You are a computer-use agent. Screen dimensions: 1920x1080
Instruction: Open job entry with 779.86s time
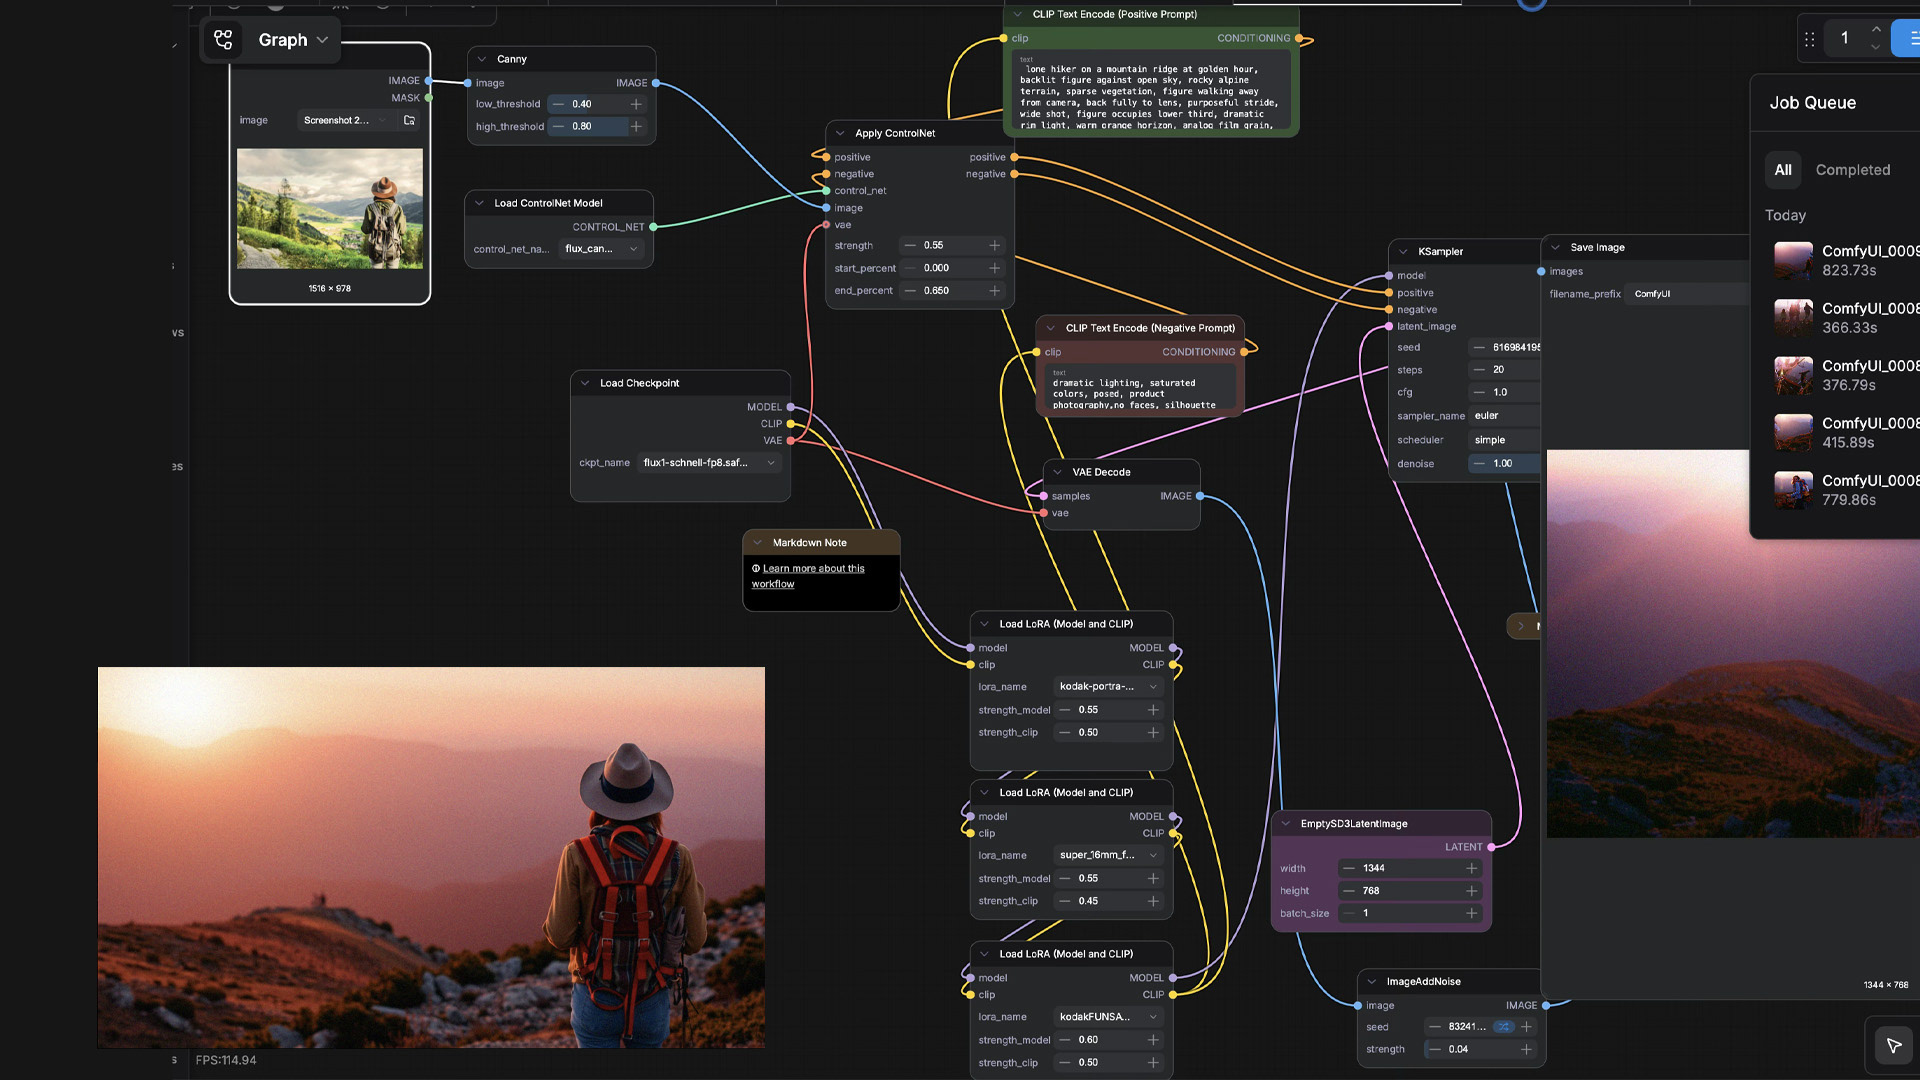pyautogui.click(x=1846, y=490)
